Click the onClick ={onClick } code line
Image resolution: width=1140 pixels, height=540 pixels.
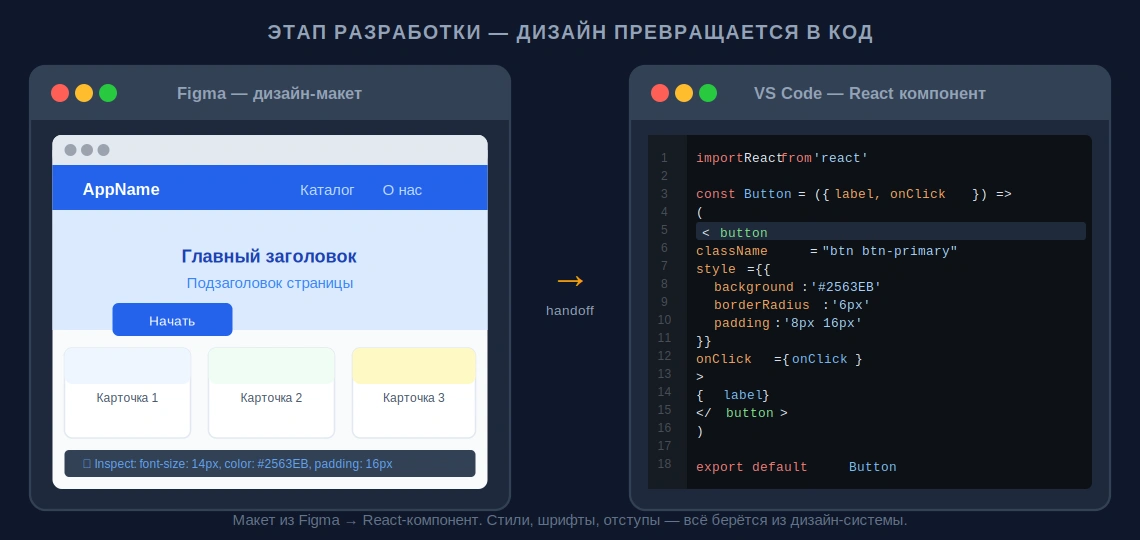(779, 359)
